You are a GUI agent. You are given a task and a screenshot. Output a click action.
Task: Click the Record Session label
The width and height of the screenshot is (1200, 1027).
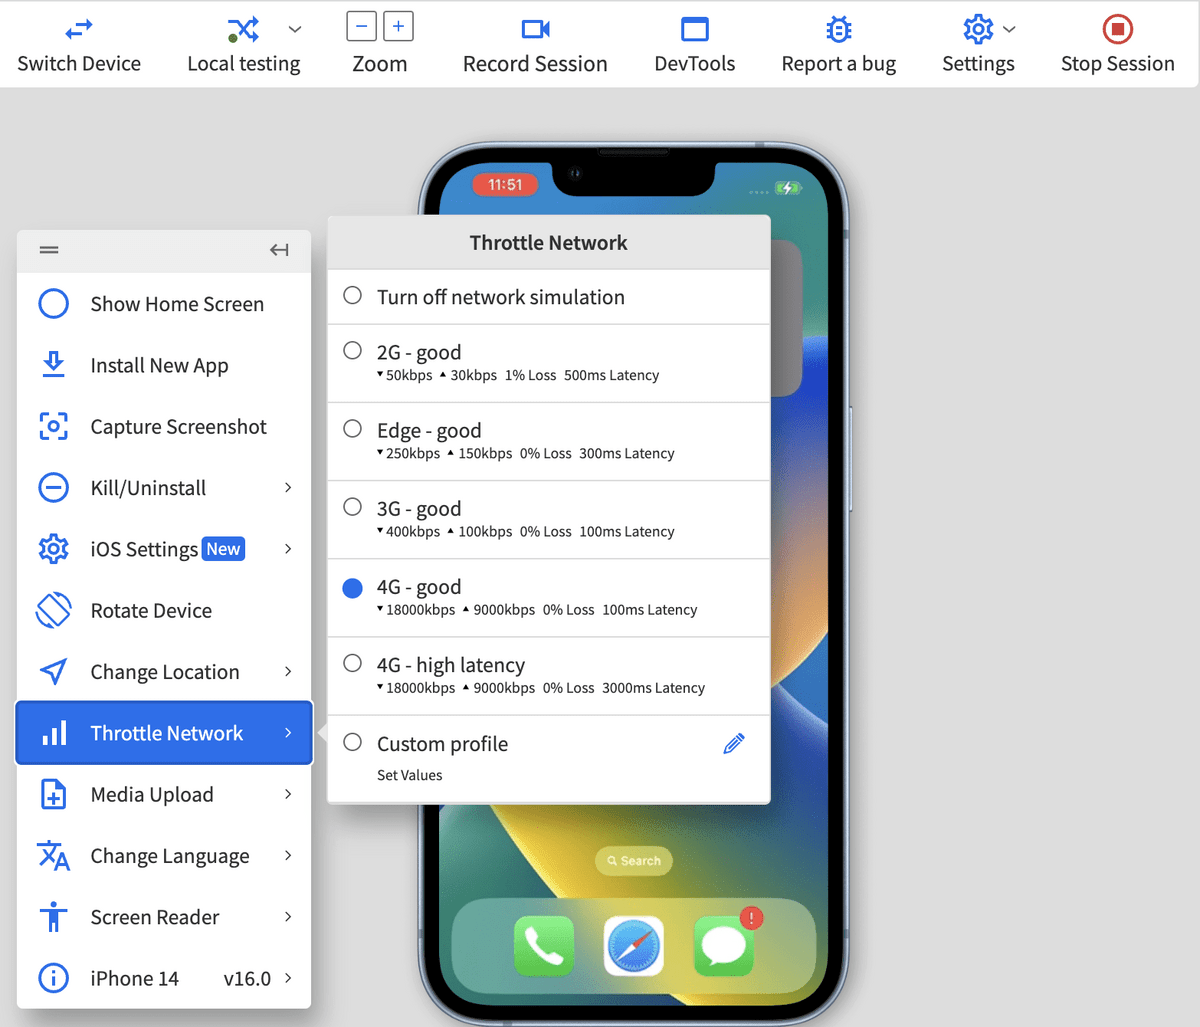[535, 64]
